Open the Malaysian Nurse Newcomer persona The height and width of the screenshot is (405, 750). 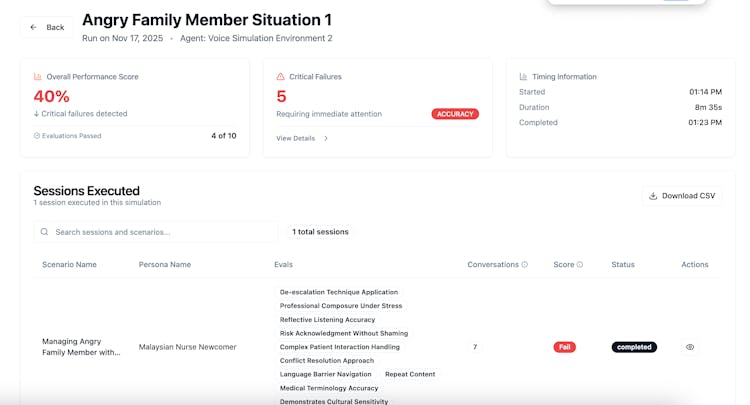click(x=187, y=347)
